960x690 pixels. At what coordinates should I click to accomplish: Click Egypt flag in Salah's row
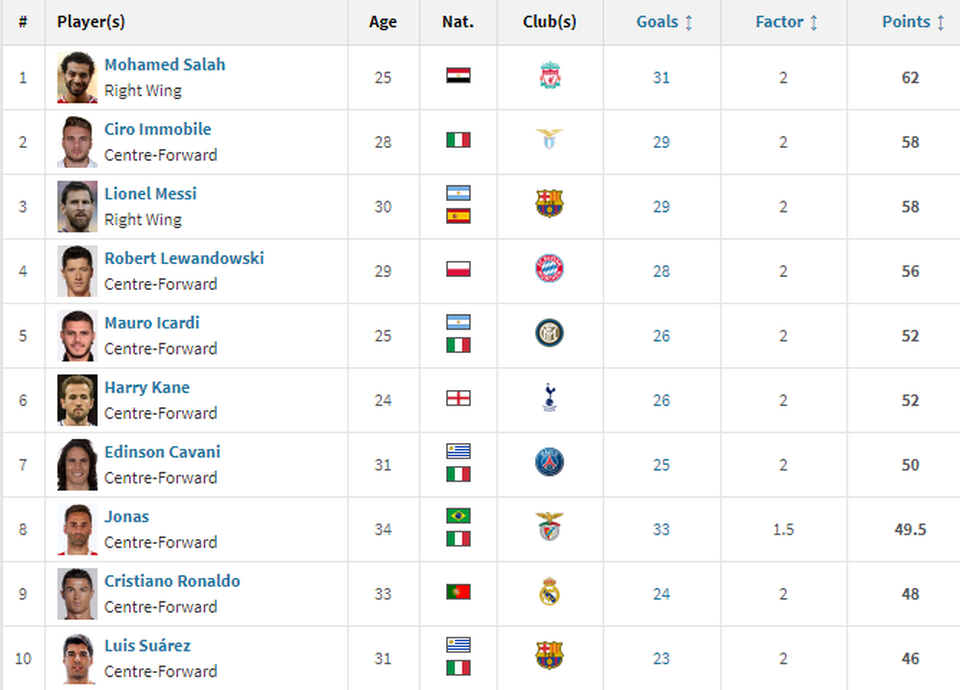[458, 76]
